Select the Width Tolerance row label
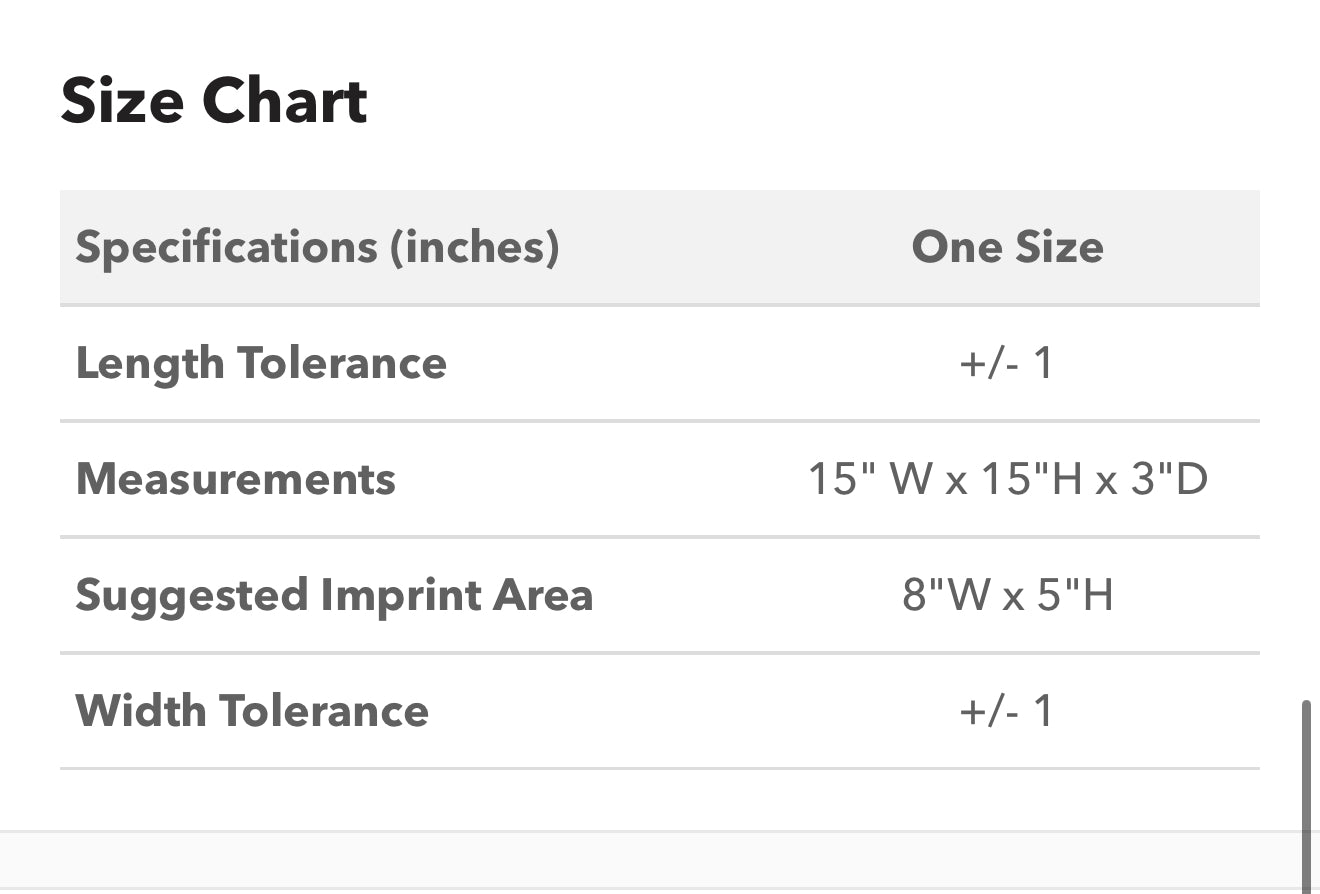 pyautogui.click(x=252, y=711)
